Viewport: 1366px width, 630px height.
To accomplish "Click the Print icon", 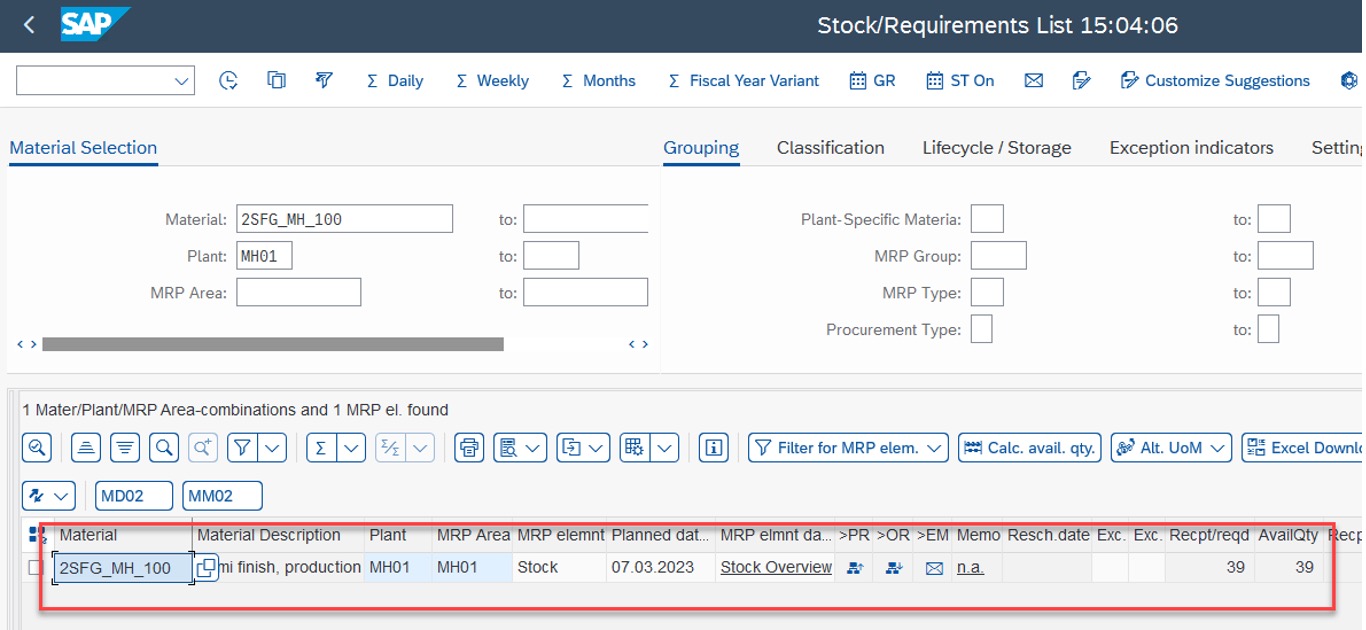I will coord(467,447).
